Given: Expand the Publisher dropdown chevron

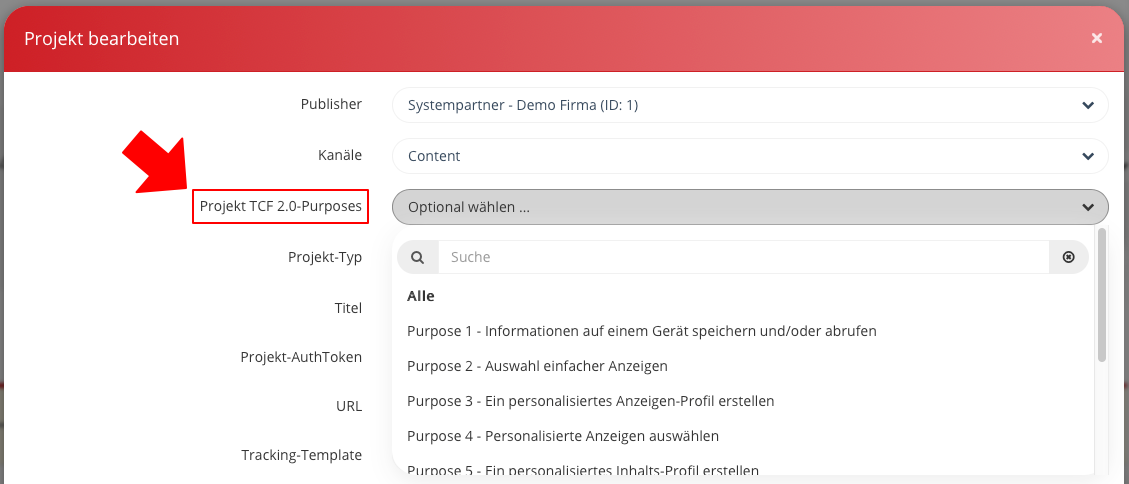Looking at the screenshot, I should [x=1087, y=105].
